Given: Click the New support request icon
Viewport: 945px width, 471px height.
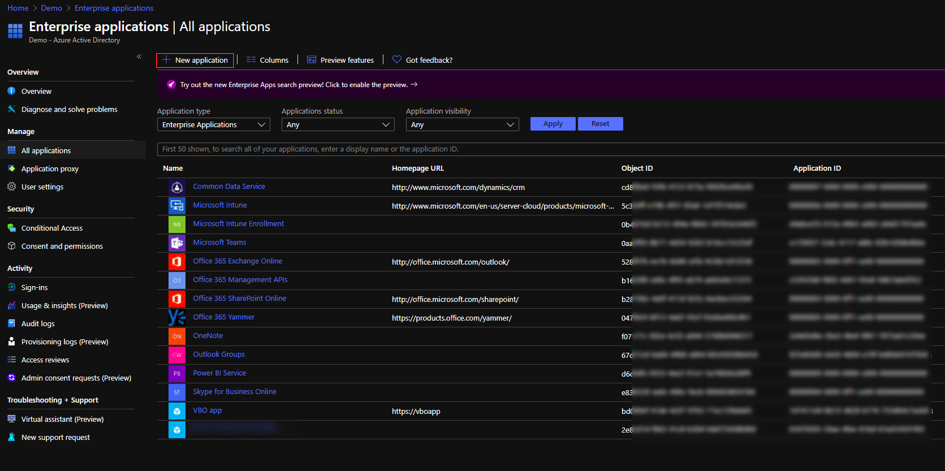Looking at the screenshot, I should tap(11, 437).
